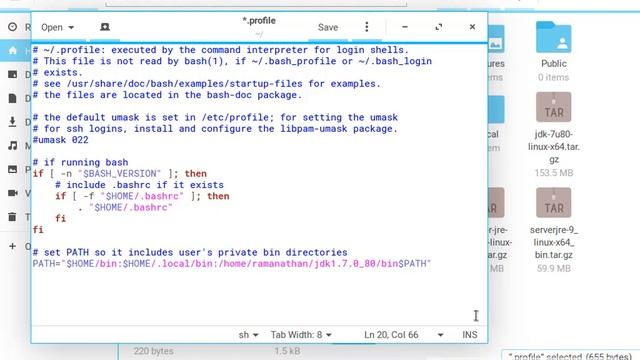Click the indented "fi" line in editor
The height and width of the screenshot is (360, 640).
(x=60, y=218)
